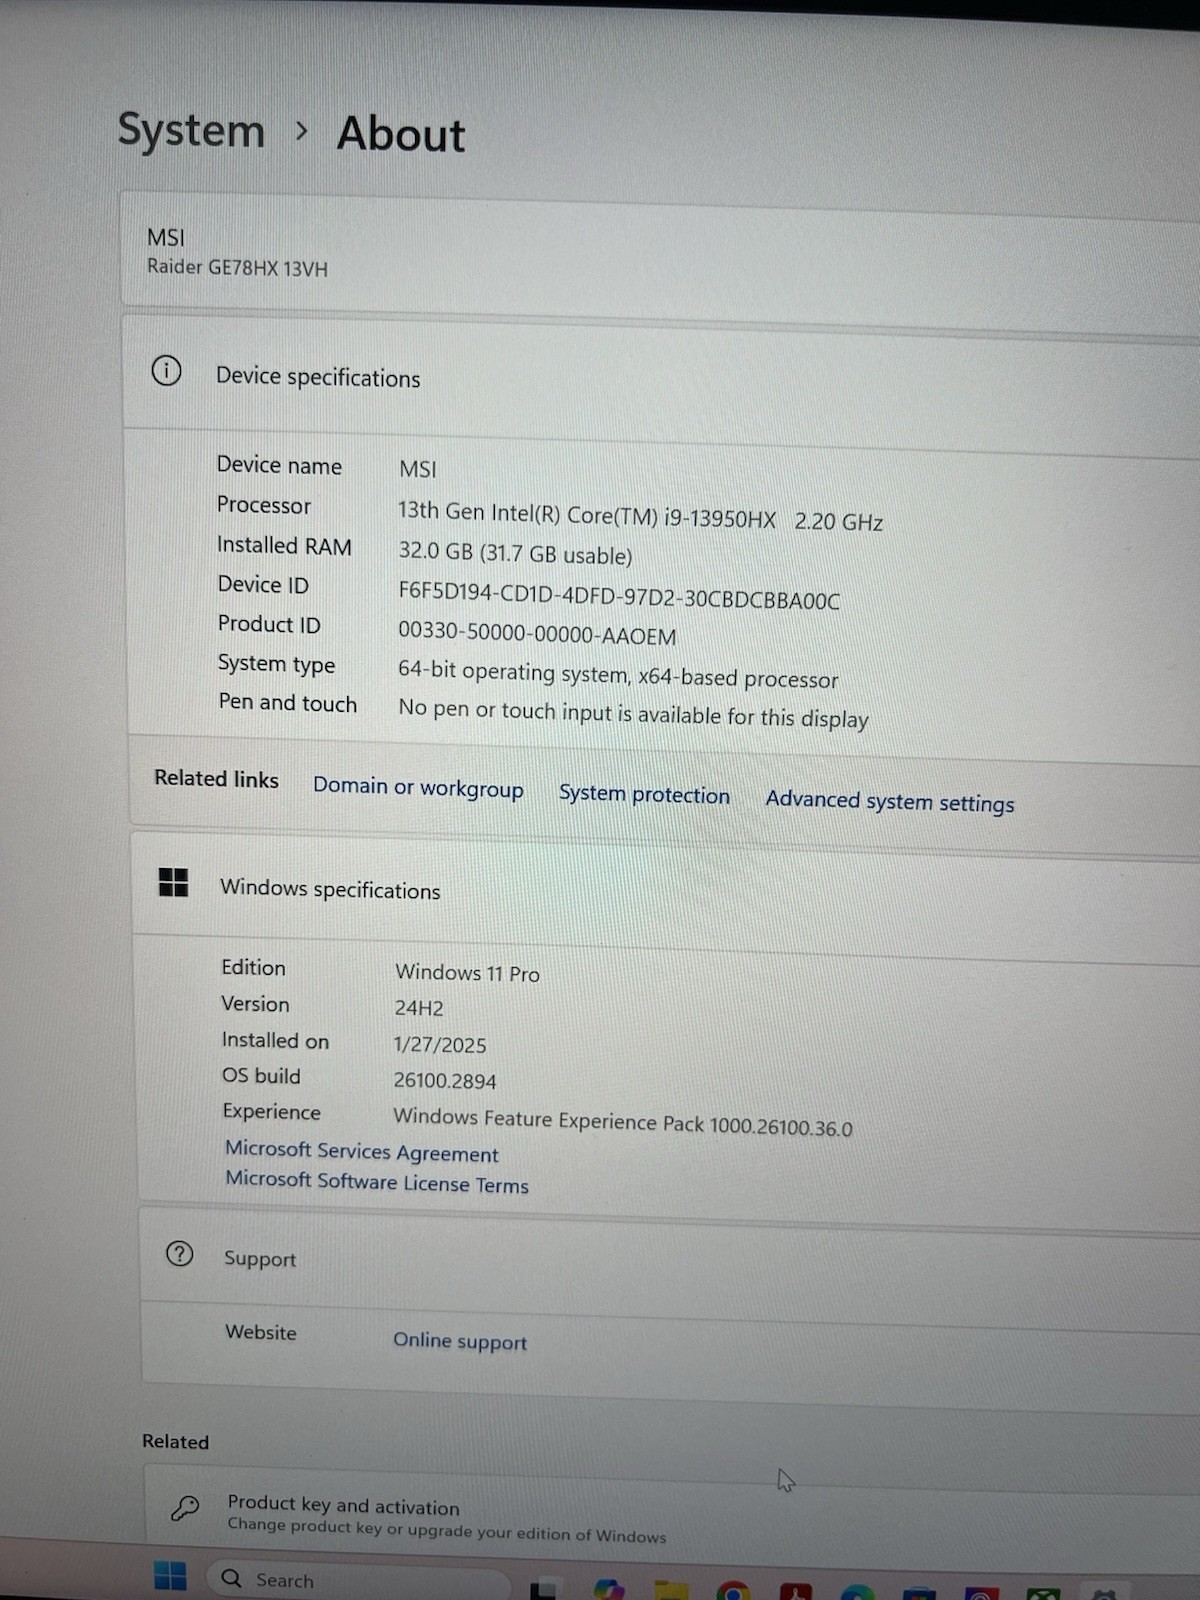Open Advanced system settings
The width and height of the screenshot is (1200, 1600).
coord(890,801)
